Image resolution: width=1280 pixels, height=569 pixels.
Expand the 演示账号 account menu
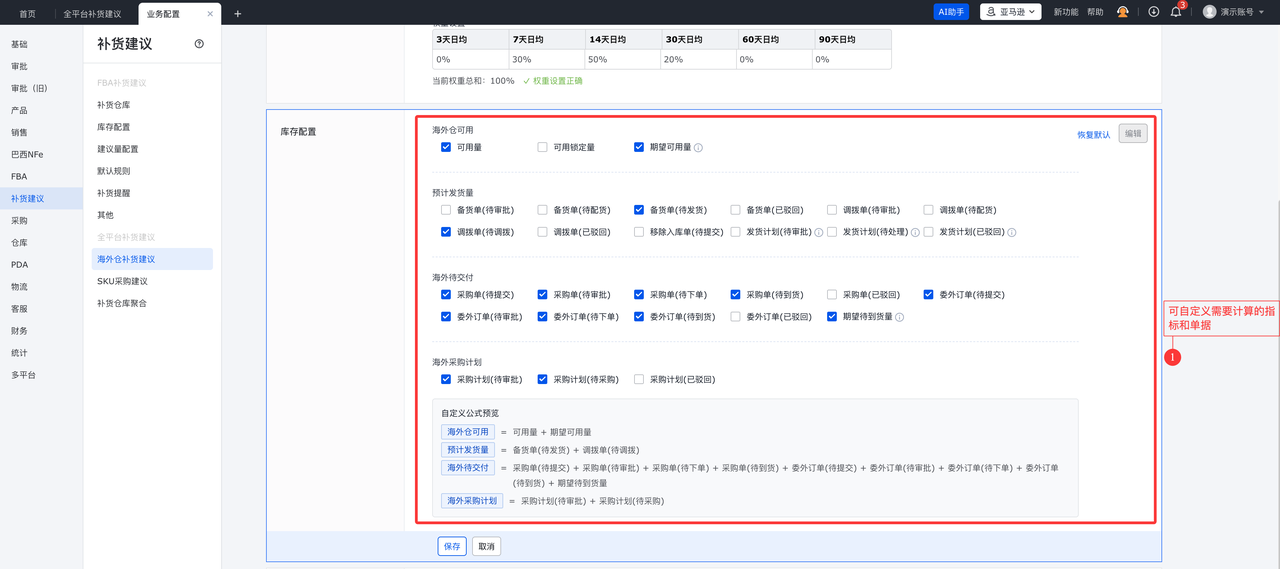[x=1234, y=12]
